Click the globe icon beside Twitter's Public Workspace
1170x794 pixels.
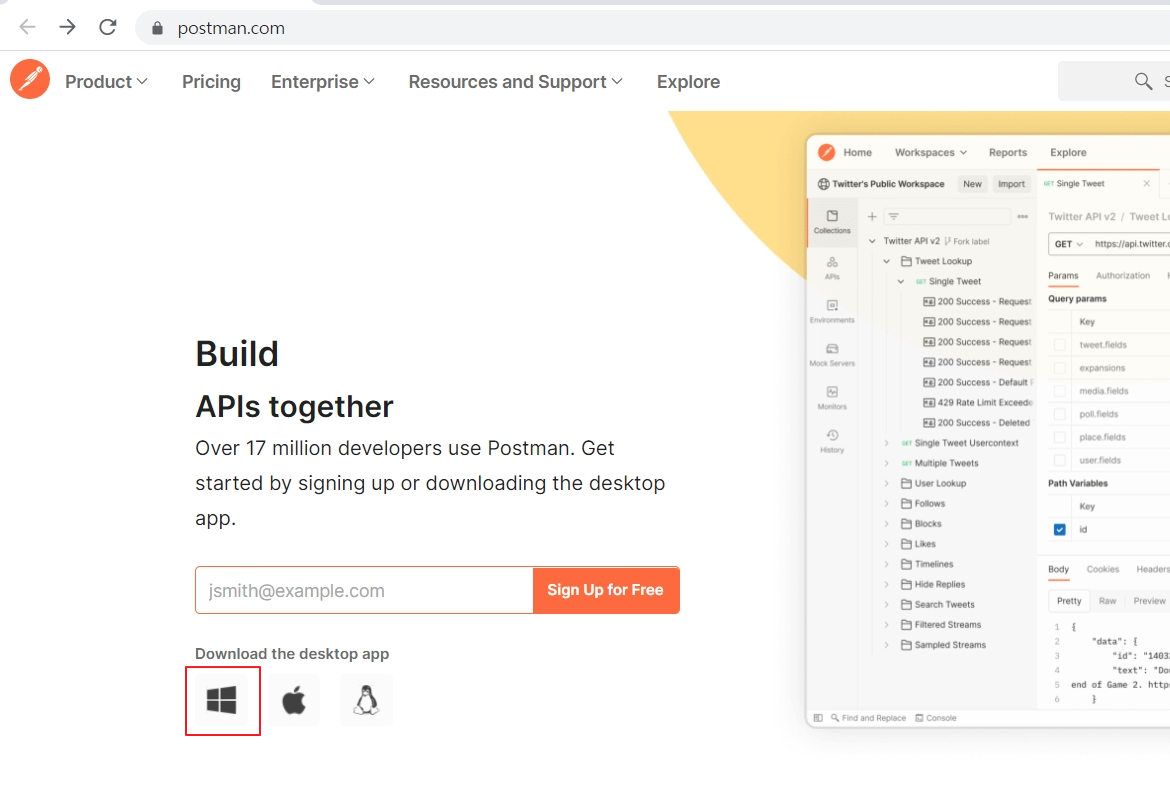coord(824,184)
